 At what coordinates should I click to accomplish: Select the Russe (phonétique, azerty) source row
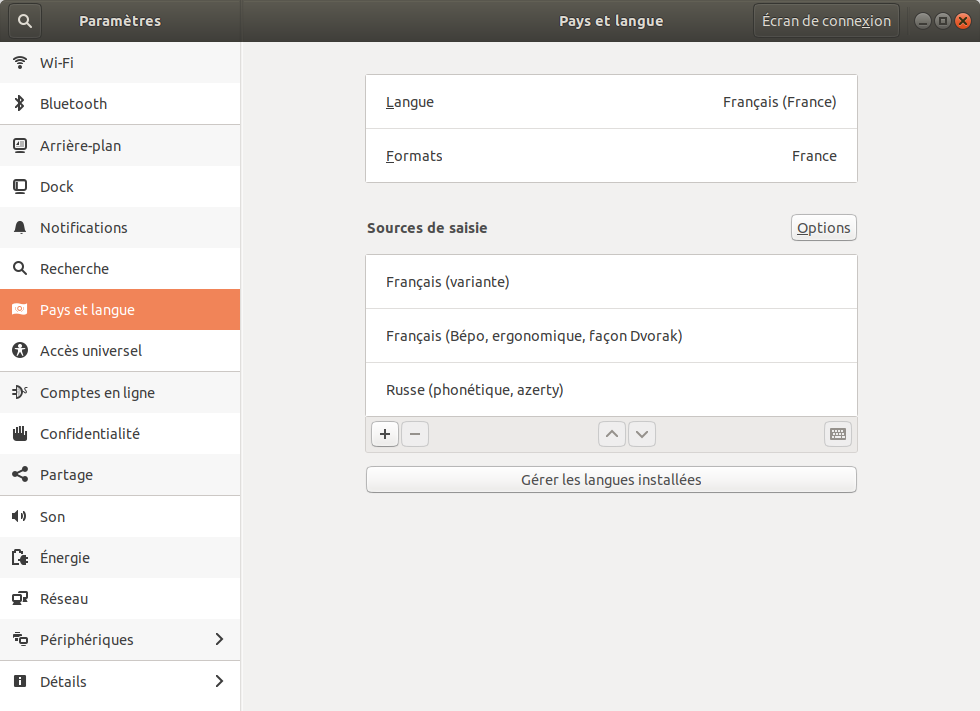(611, 389)
